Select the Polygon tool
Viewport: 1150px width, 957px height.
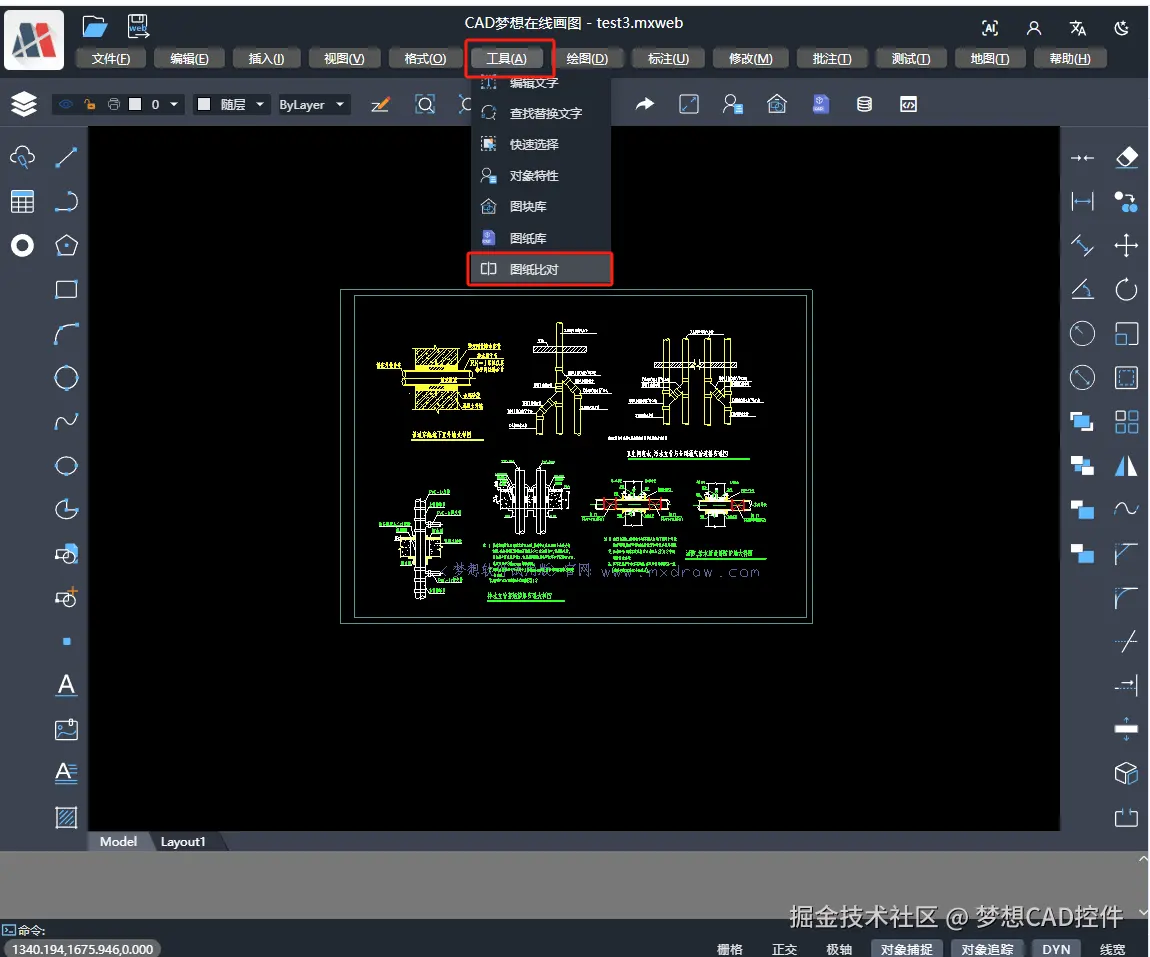[66, 246]
